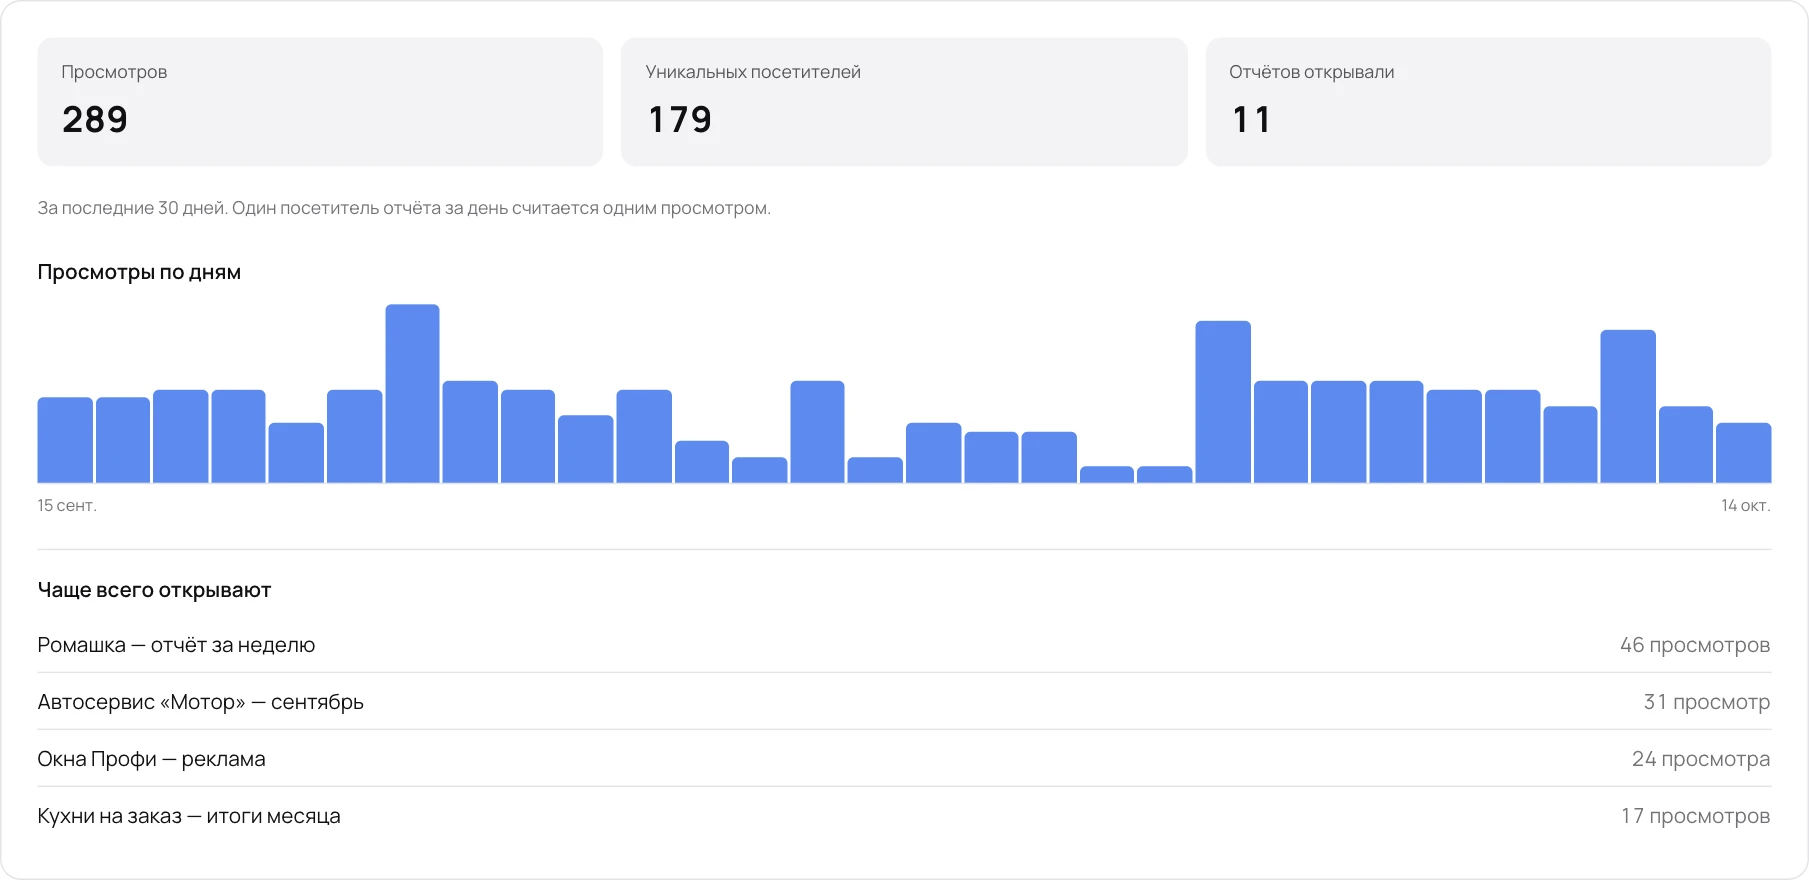Open the Уникальных посетителей 179 stat card
Screen dimensions: 1809x880
(x=904, y=102)
